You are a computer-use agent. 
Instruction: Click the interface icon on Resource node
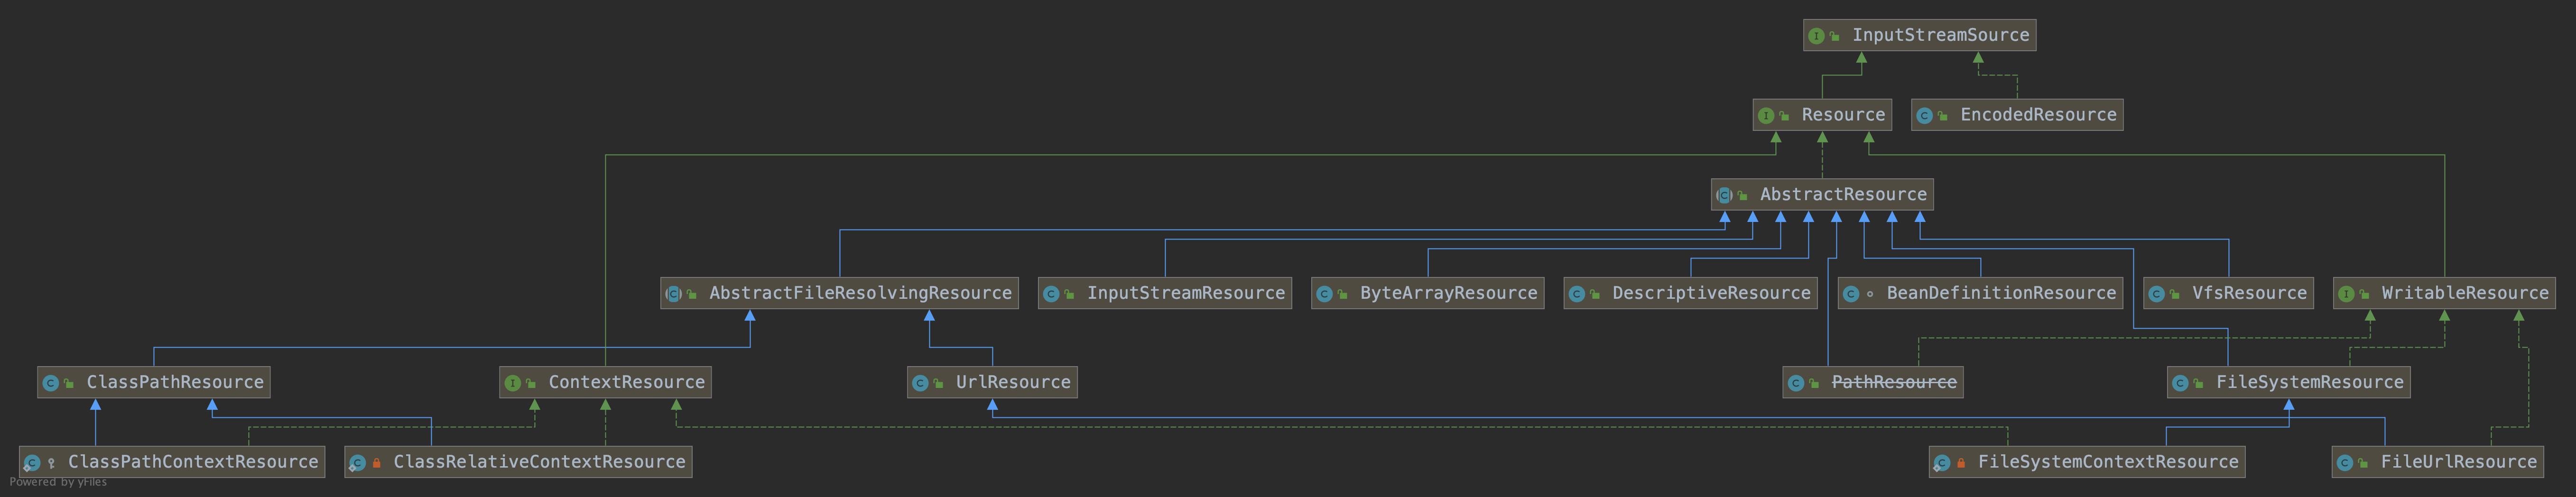point(1766,116)
